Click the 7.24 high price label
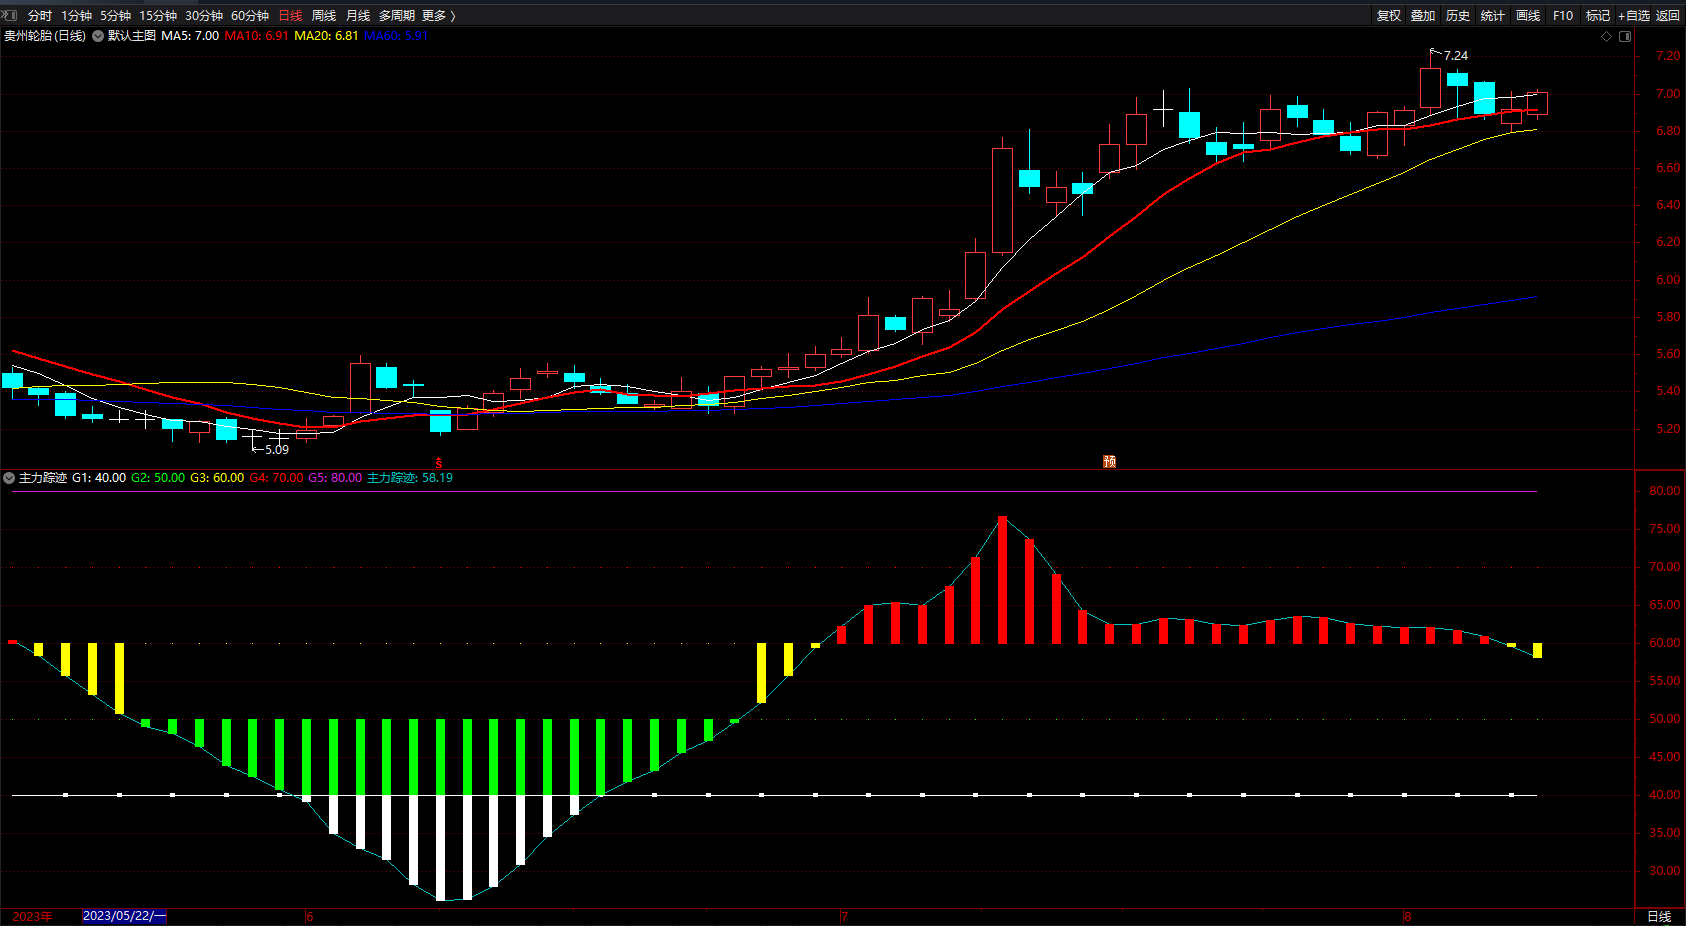The height and width of the screenshot is (926, 1686). 1456,56
